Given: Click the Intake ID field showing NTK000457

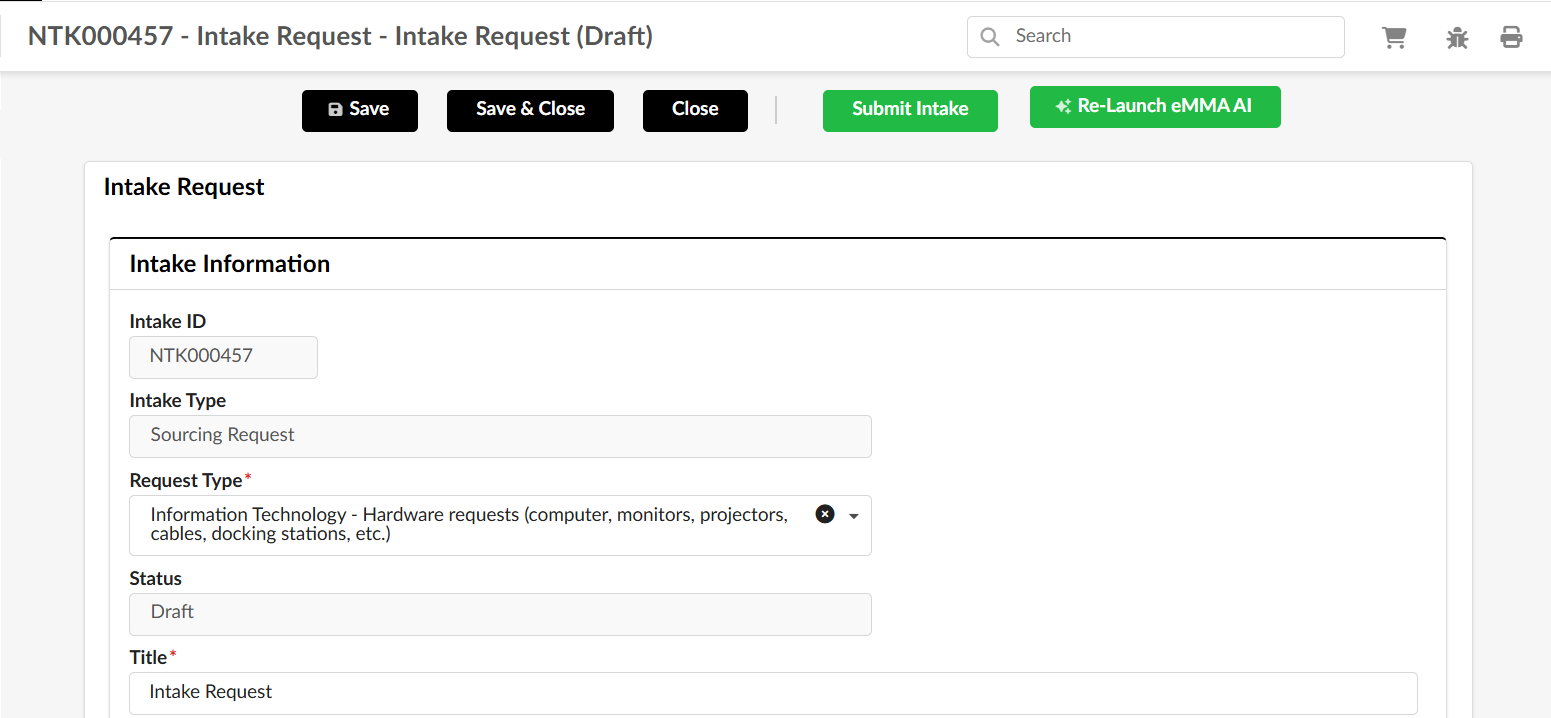Looking at the screenshot, I should 222,356.
